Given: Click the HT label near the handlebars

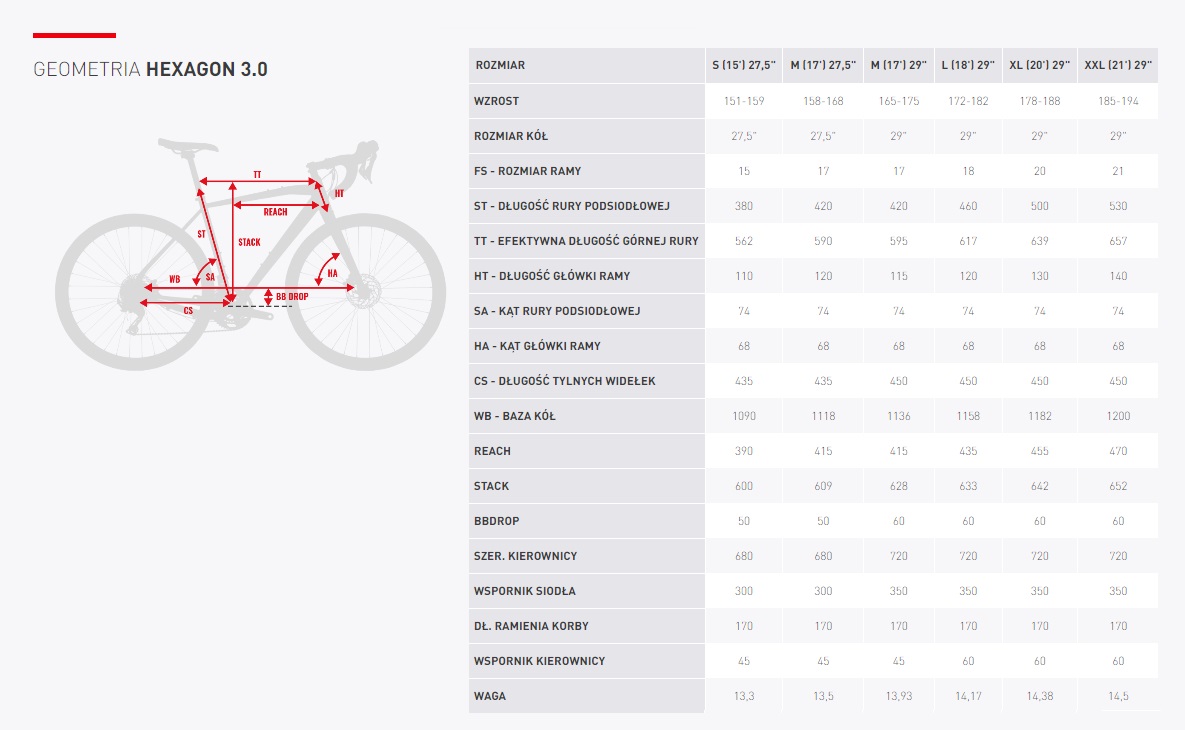Looking at the screenshot, I should click(x=339, y=193).
